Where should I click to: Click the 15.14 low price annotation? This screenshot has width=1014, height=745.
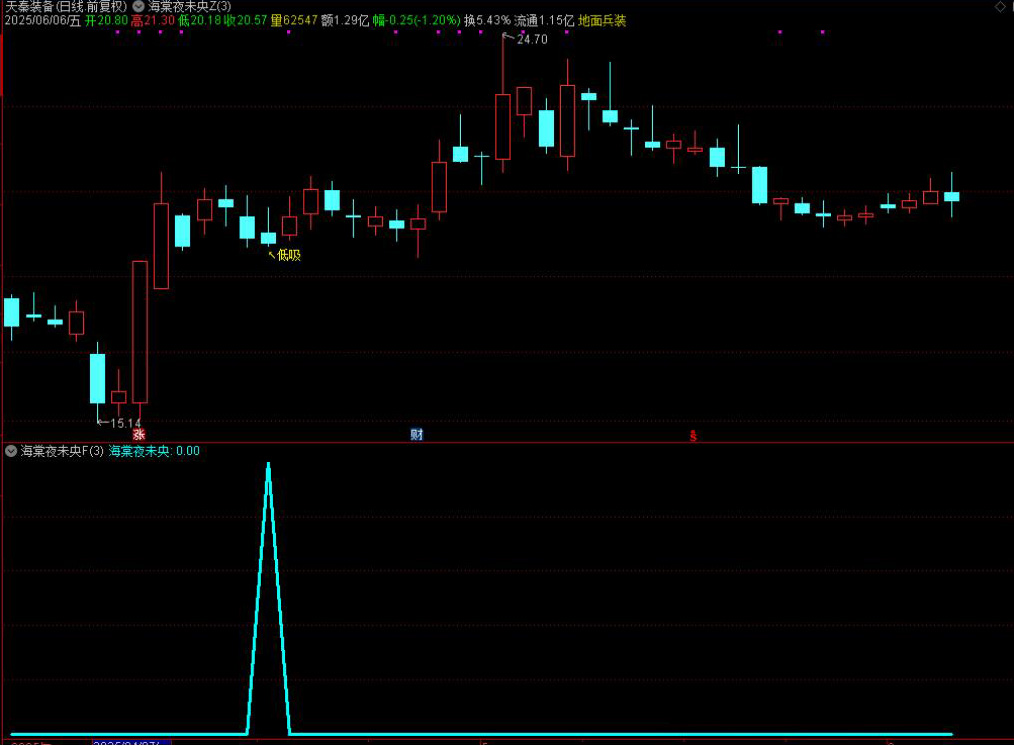(x=125, y=423)
